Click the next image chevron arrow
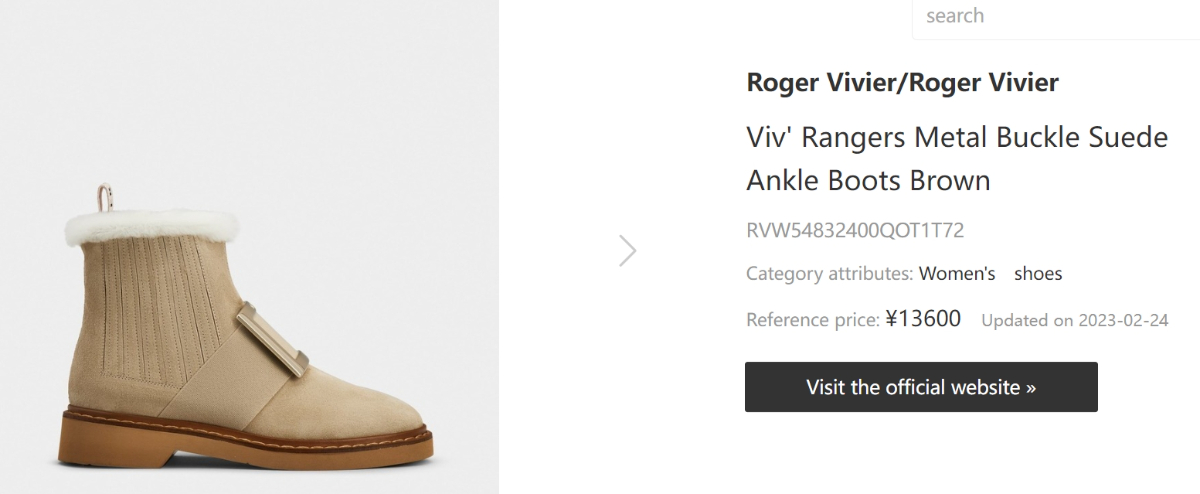The height and width of the screenshot is (494, 1200). (x=627, y=250)
